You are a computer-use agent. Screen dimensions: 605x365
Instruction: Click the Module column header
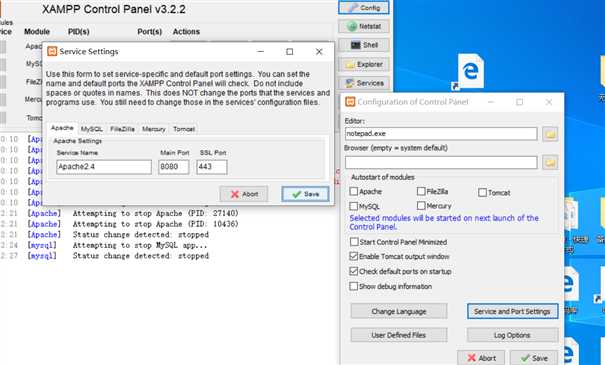tap(37, 32)
